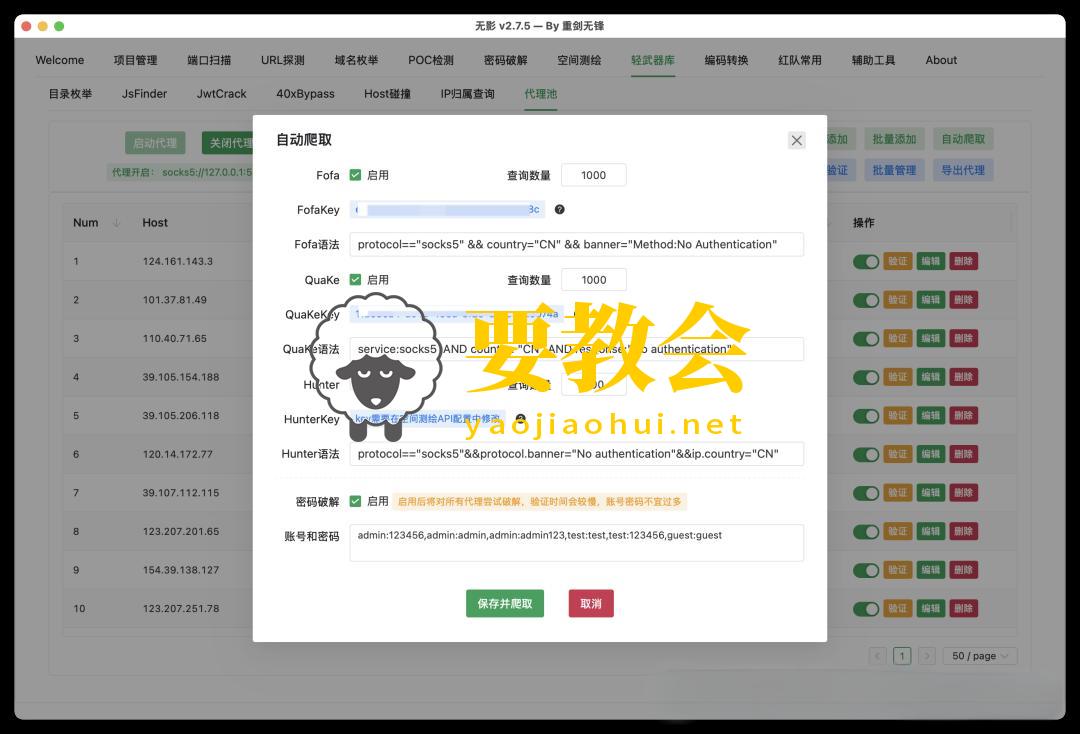This screenshot has width=1080, height=734.
Task: Click 验证 for row 123.207.251.78
Action: (x=897, y=609)
